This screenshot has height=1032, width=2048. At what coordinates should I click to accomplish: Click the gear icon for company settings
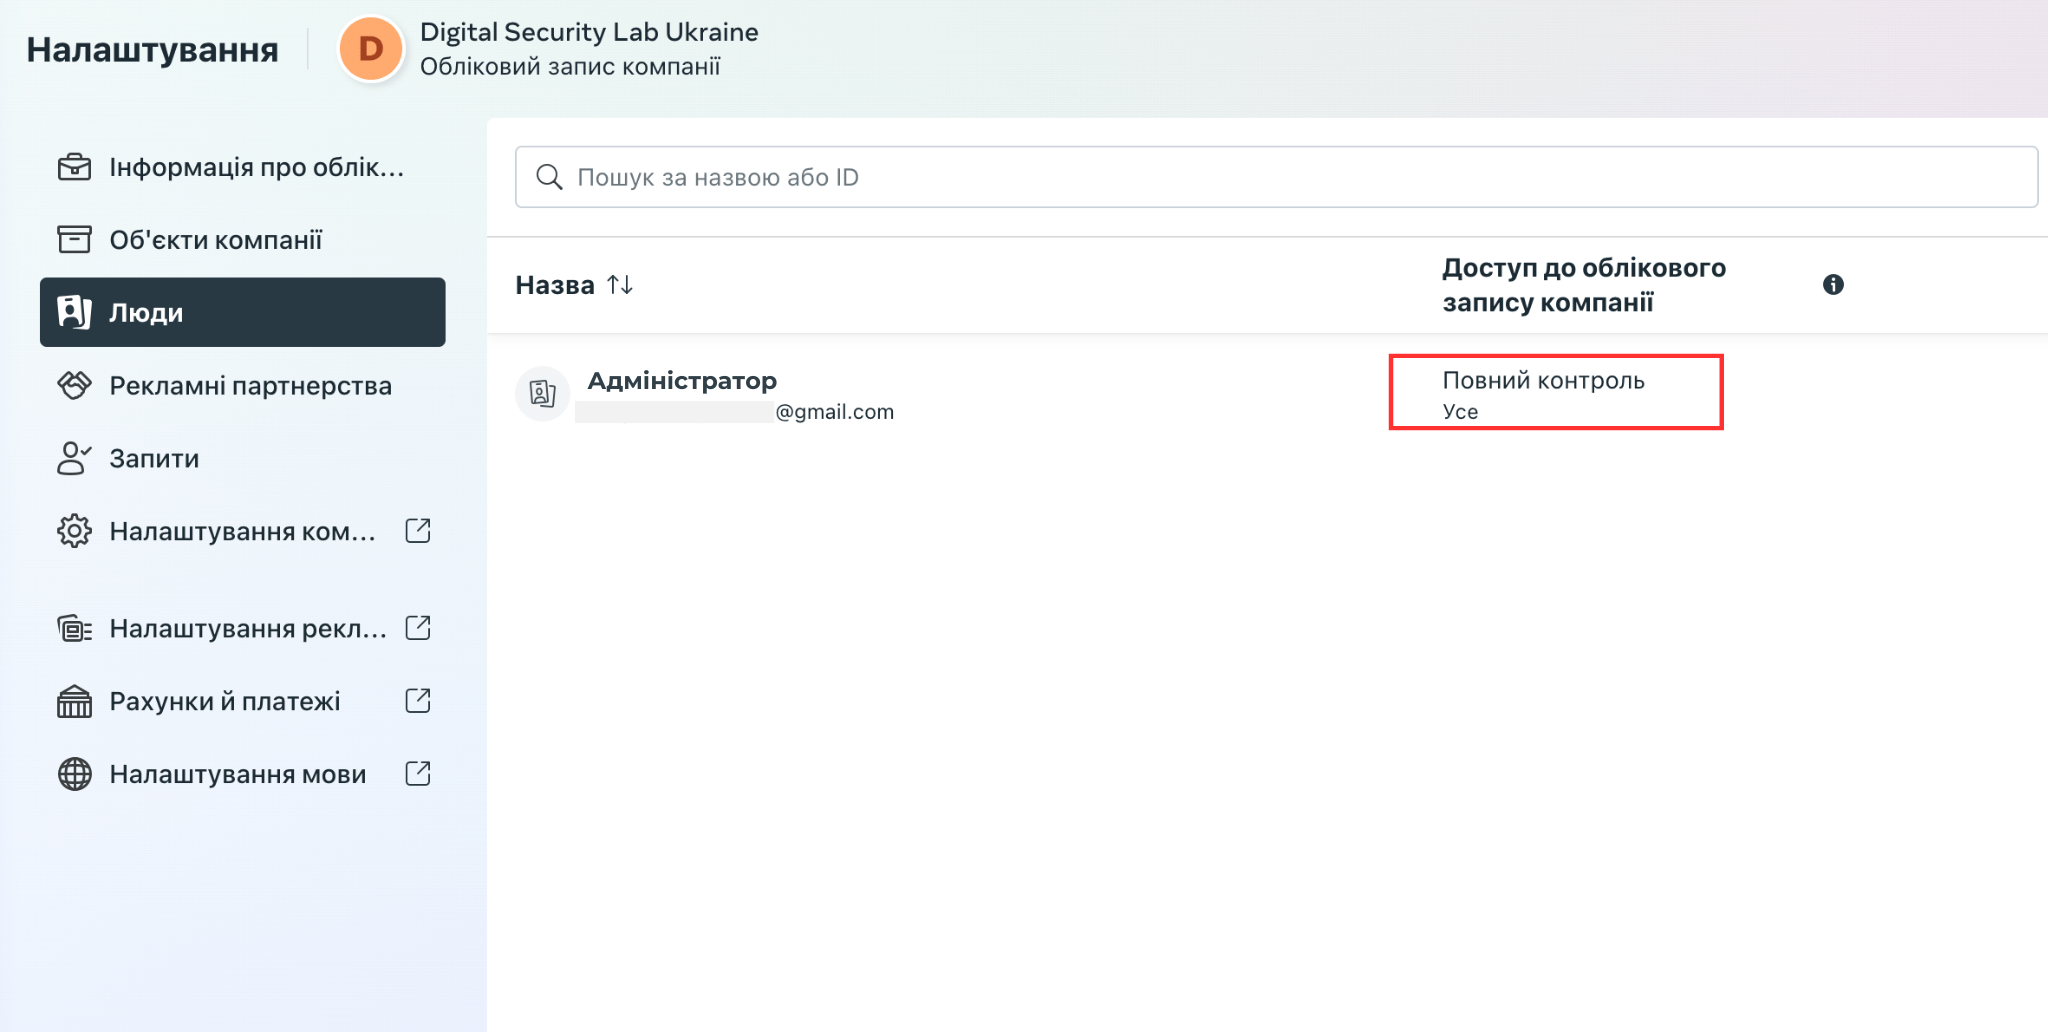tap(74, 531)
